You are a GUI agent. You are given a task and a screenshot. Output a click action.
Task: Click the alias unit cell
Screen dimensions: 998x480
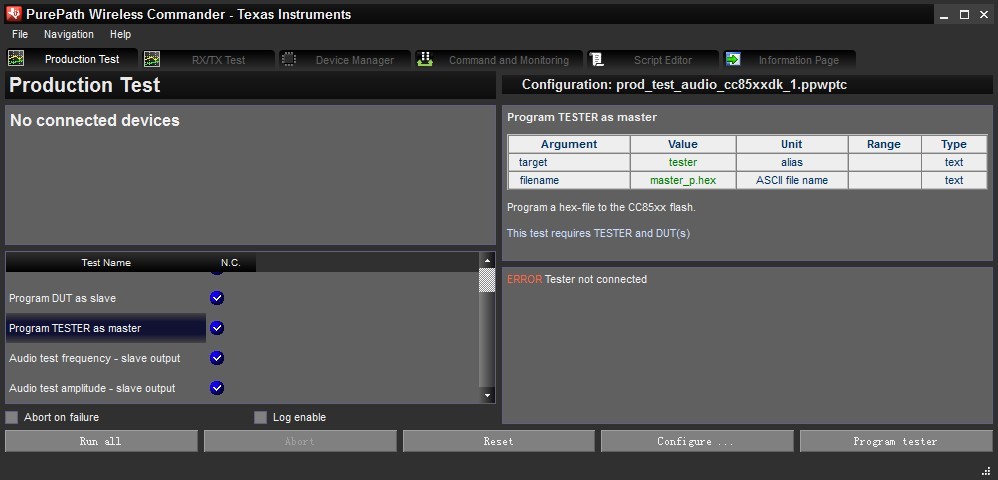pos(792,162)
